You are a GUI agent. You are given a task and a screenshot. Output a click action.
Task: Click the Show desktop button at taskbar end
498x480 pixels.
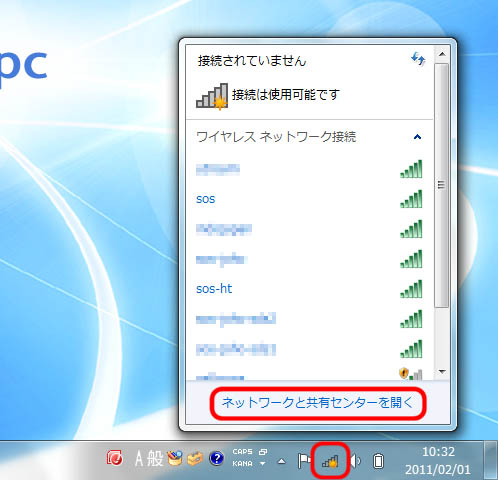[491, 460]
